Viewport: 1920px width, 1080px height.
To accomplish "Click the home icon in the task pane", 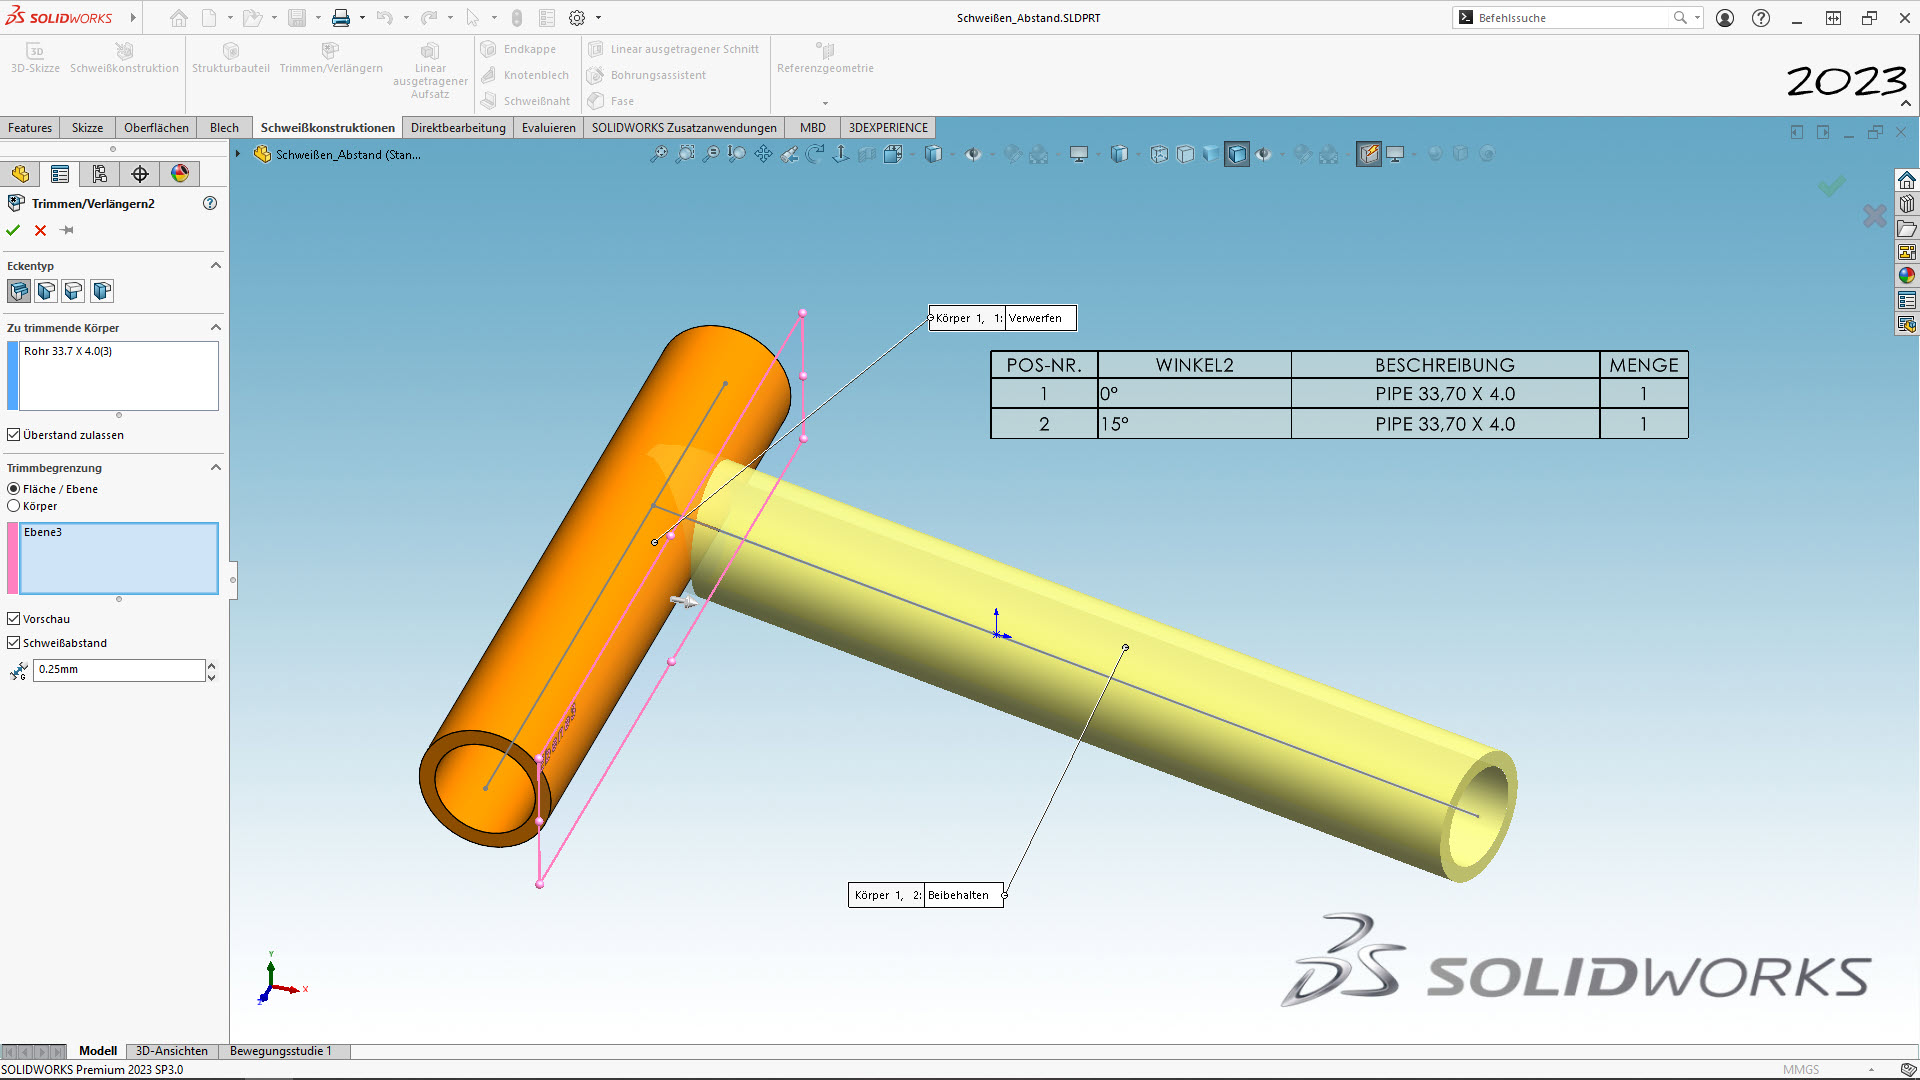I will point(1907,180).
